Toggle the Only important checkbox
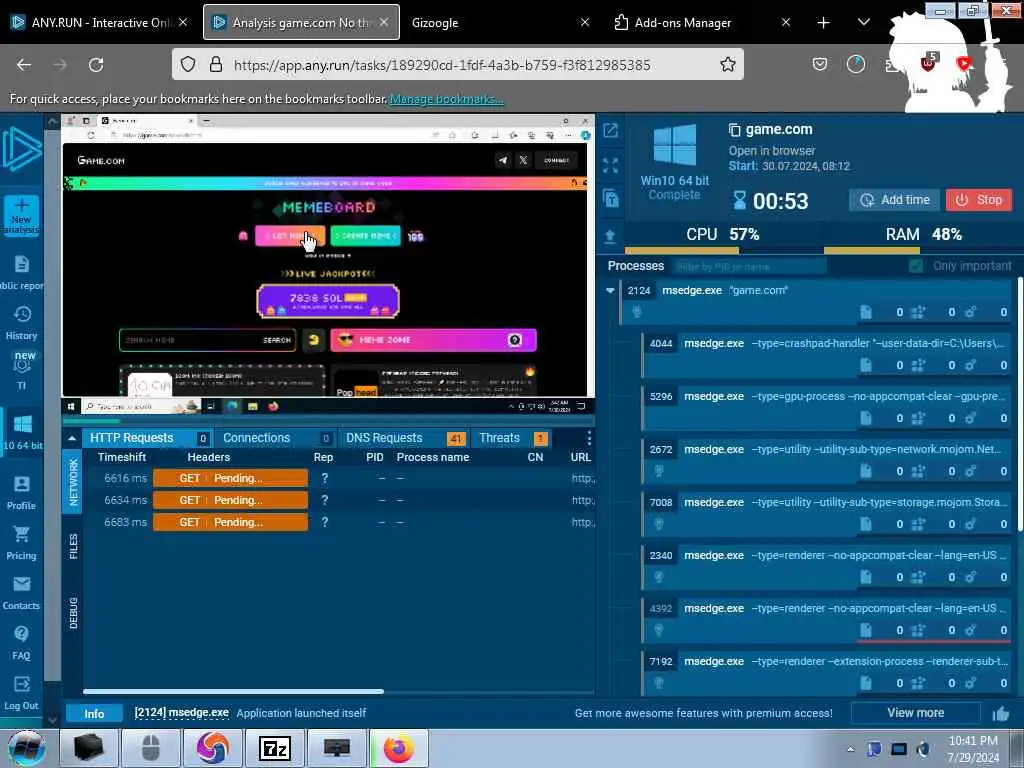The width and height of the screenshot is (1024, 768). click(x=916, y=266)
